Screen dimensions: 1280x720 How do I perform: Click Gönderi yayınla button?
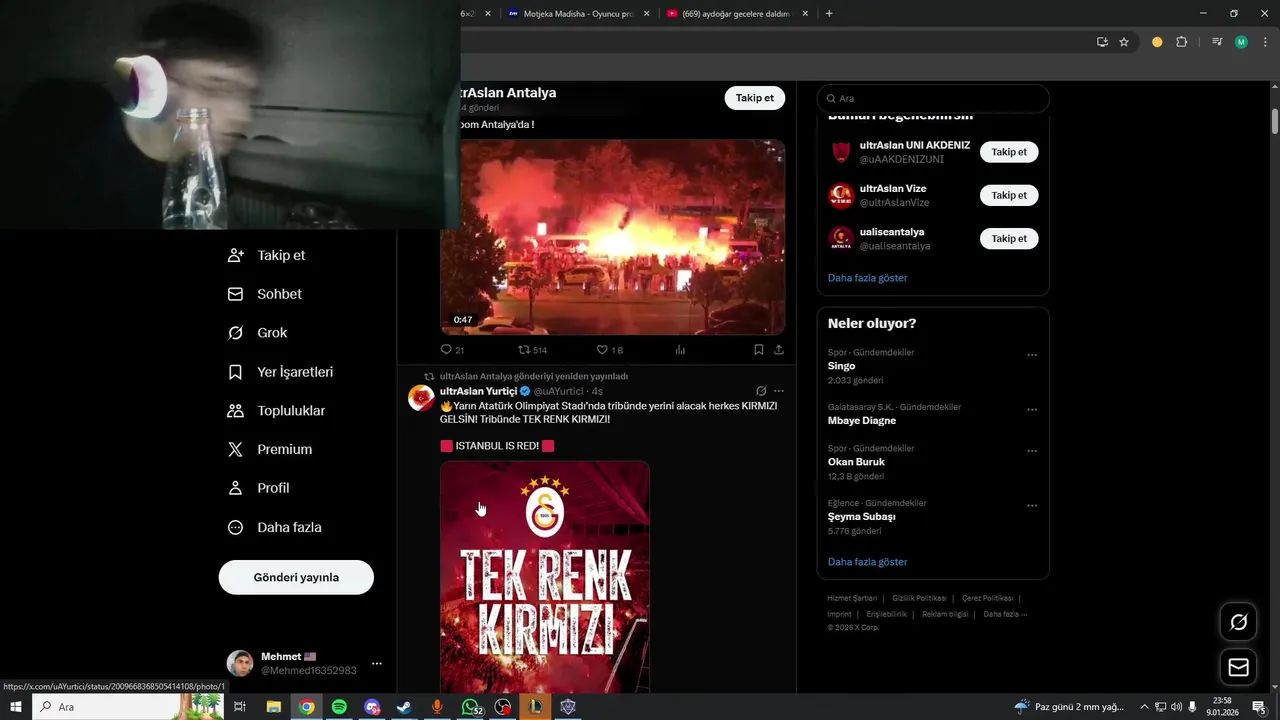point(296,577)
